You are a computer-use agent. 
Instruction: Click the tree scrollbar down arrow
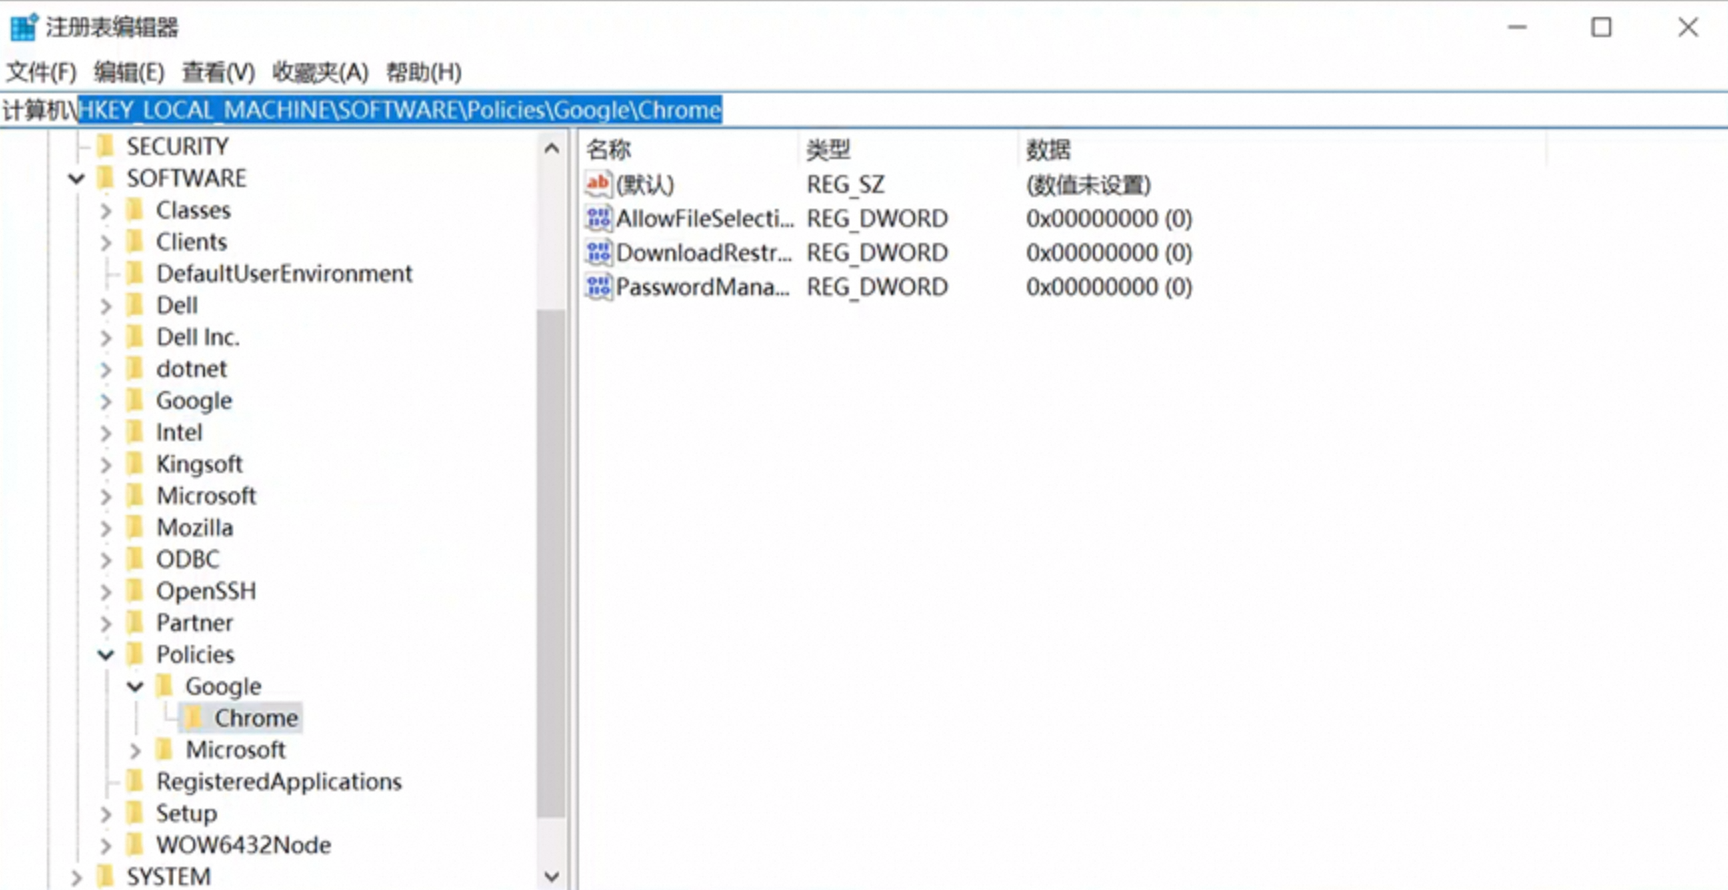551,876
